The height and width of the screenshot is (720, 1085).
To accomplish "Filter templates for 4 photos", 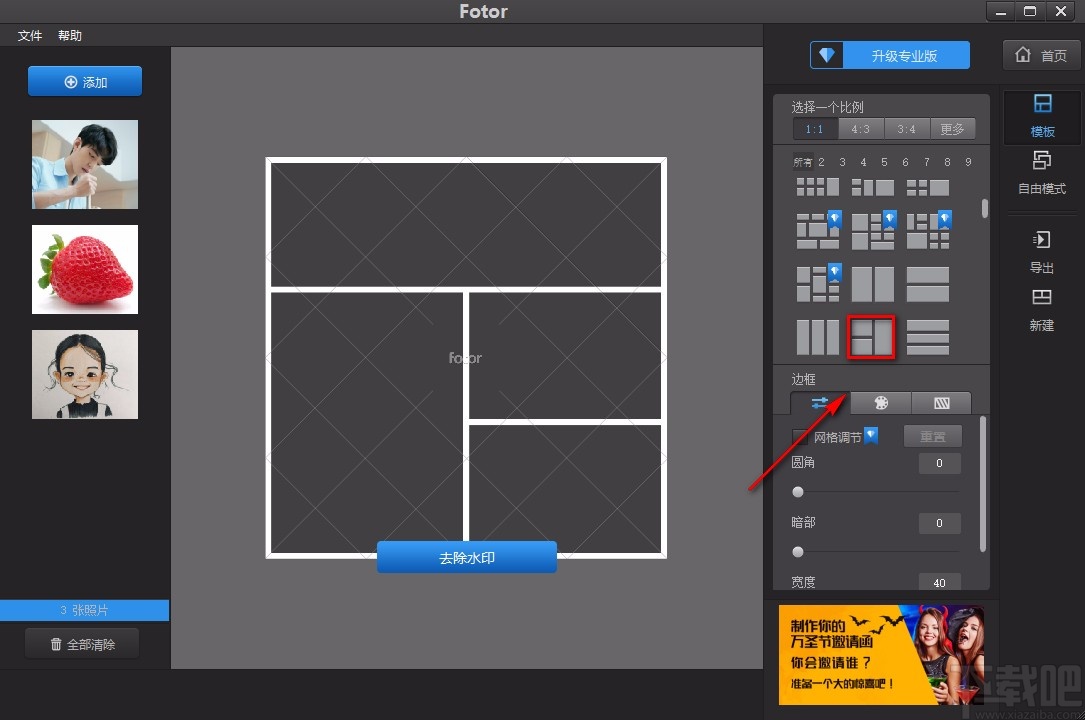I will point(863,162).
